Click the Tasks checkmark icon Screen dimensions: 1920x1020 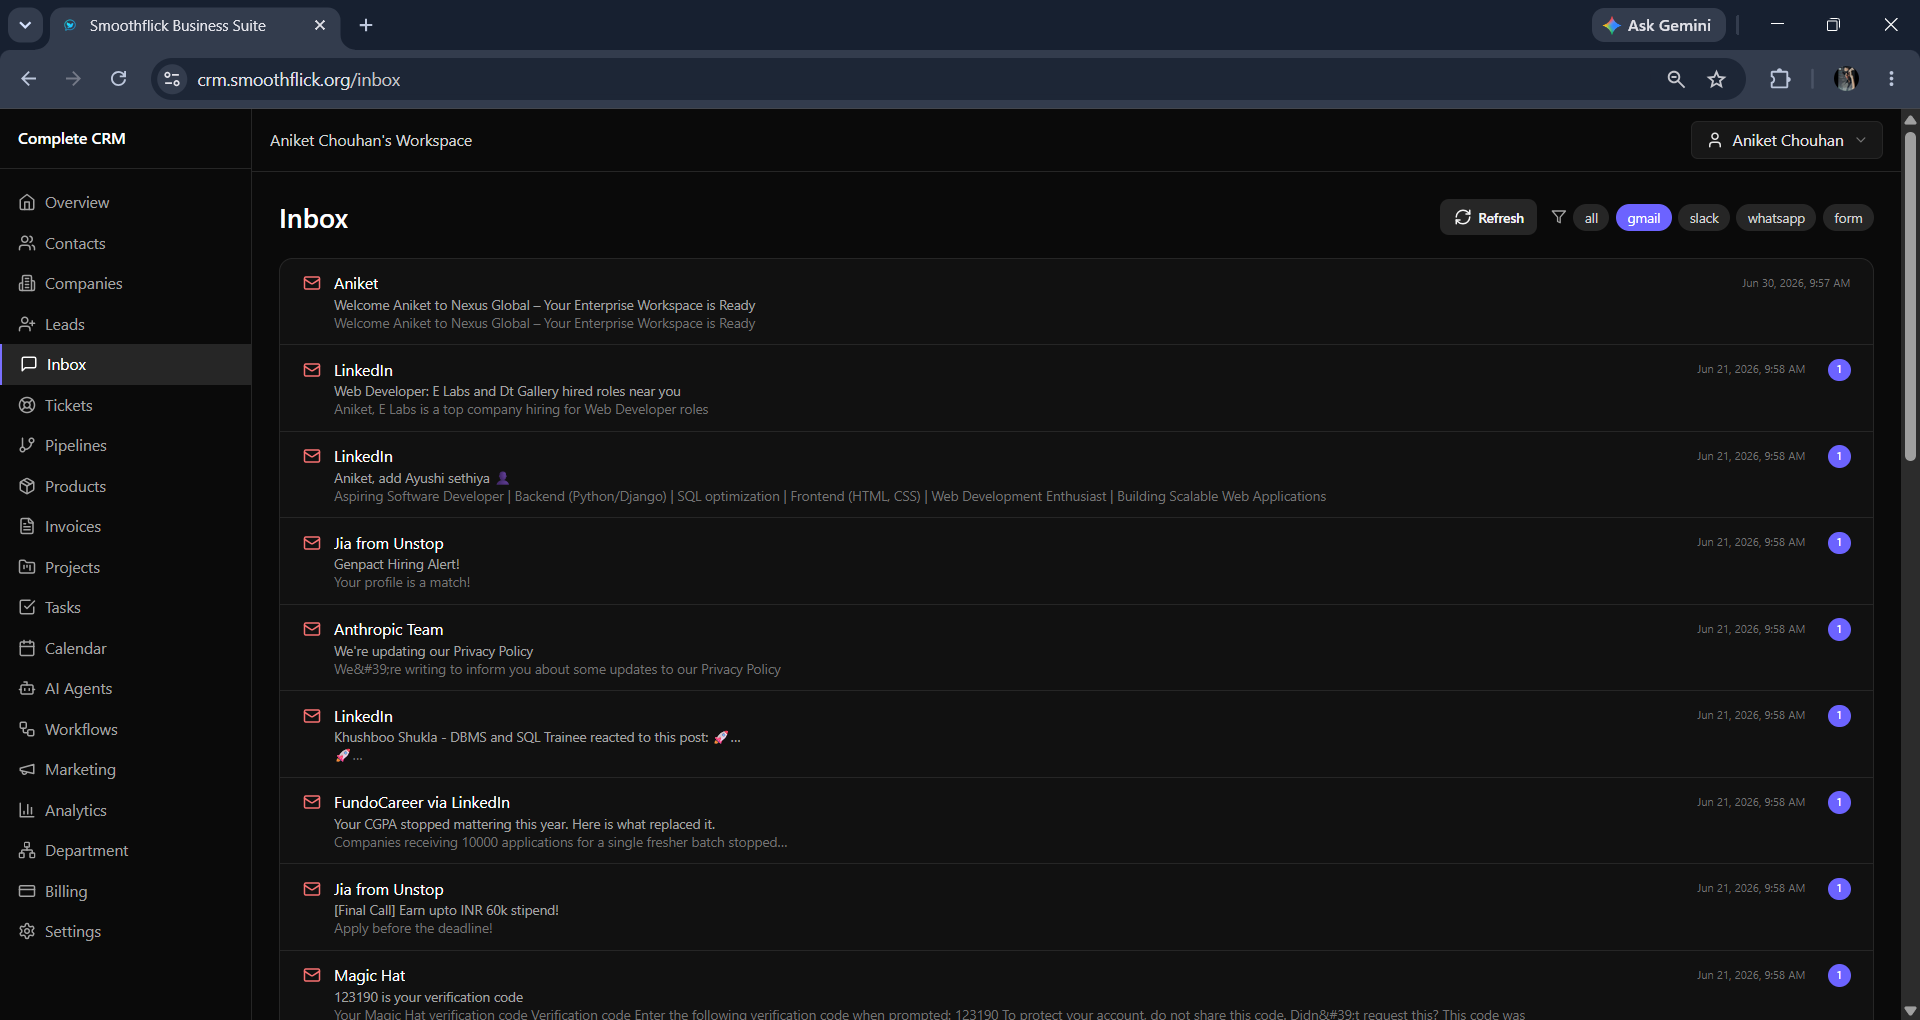27,608
